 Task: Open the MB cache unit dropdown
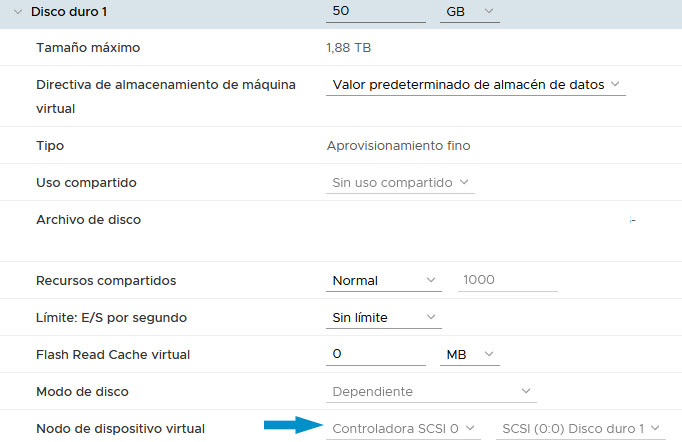point(469,355)
